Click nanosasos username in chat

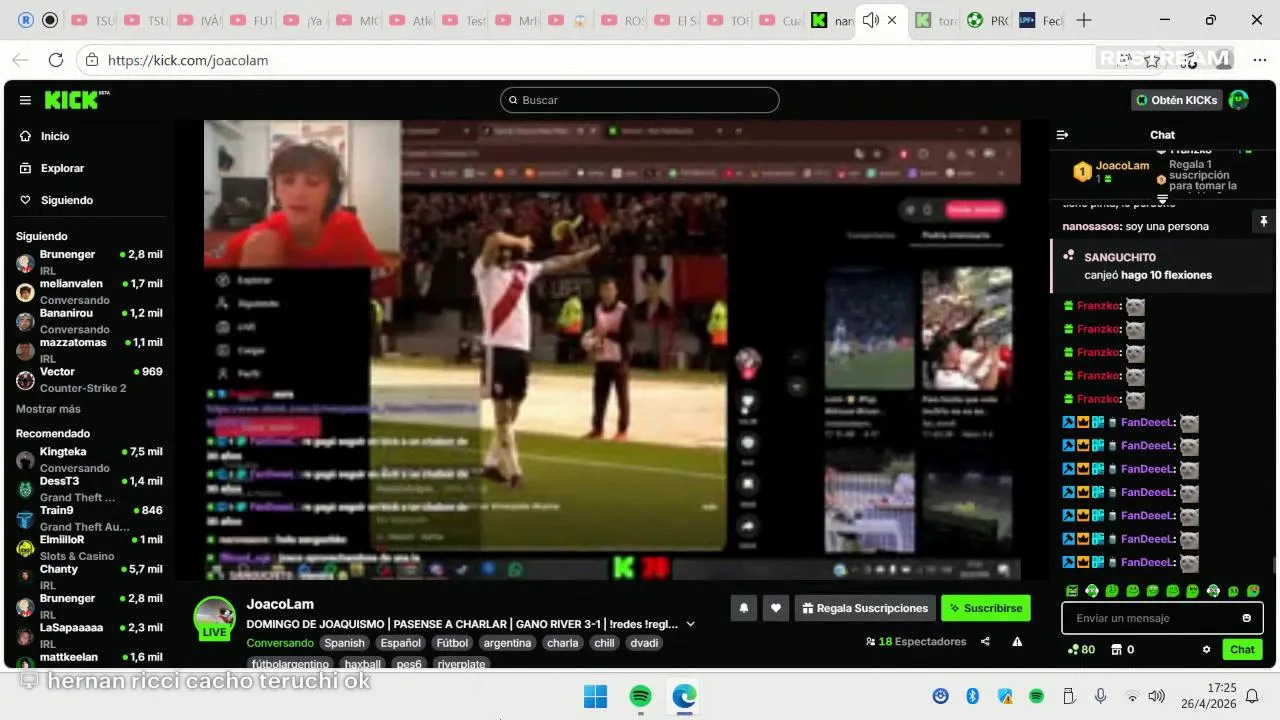pos(1090,226)
